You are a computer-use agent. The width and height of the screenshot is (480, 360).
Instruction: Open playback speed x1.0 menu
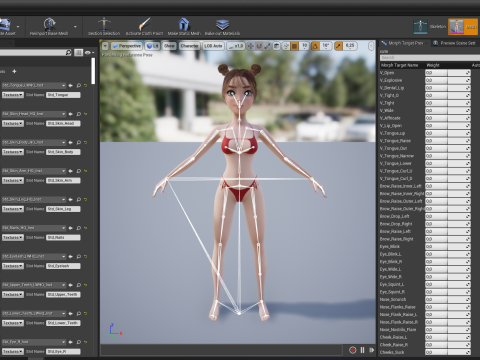coord(236,46)
